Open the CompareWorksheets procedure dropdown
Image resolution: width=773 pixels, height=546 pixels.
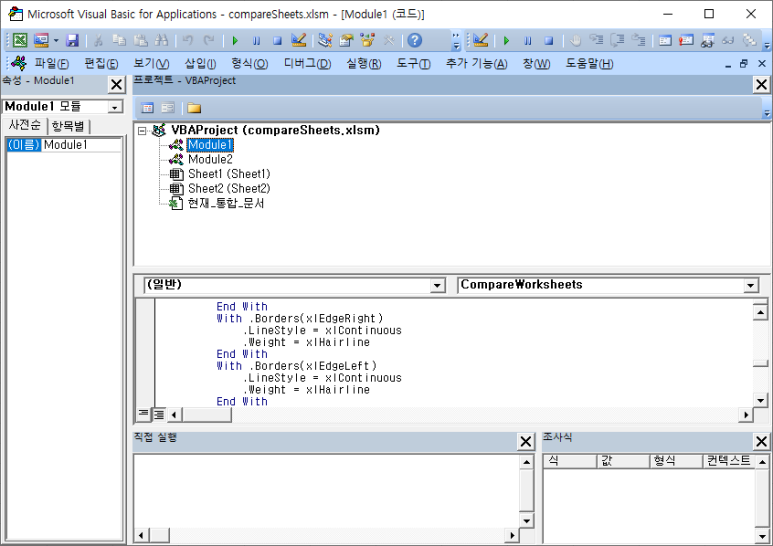750,285
